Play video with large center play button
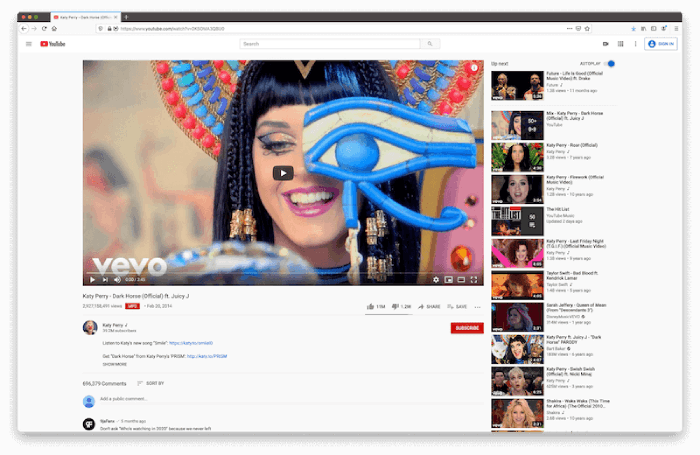The width and height of the screenshot is (700, 455). [283, 173]
